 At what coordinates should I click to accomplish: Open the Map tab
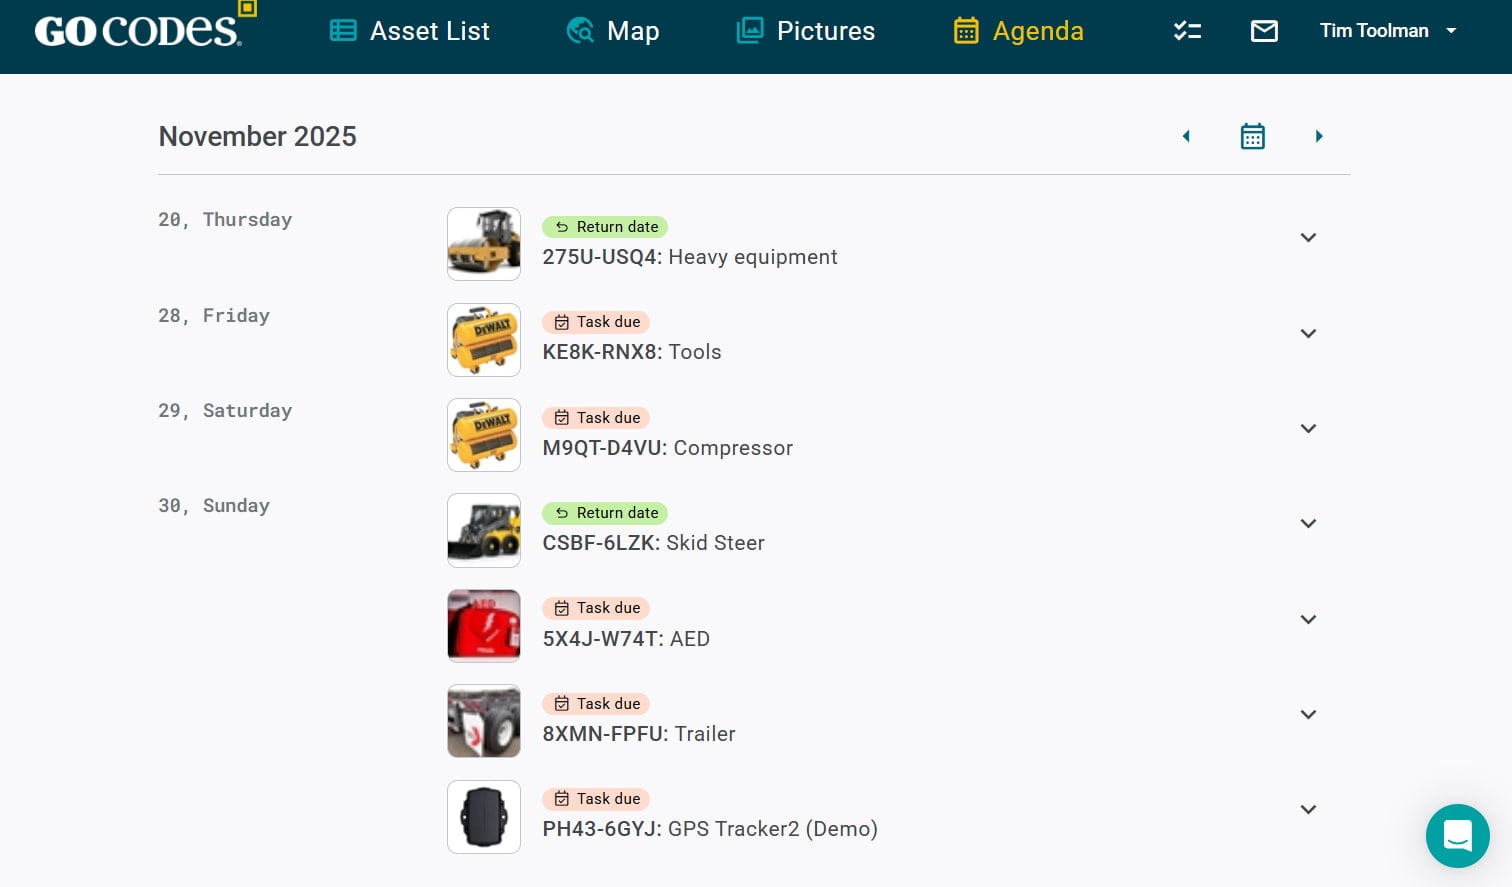coord(612,31)
